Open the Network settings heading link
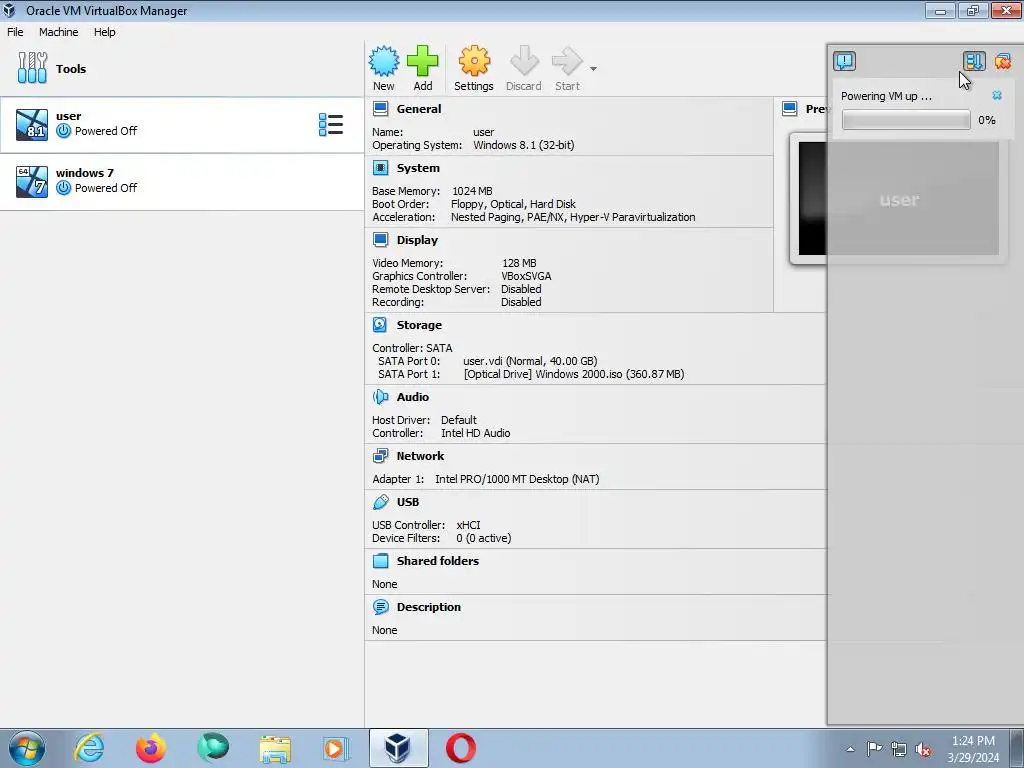 [x=420, y=456]
